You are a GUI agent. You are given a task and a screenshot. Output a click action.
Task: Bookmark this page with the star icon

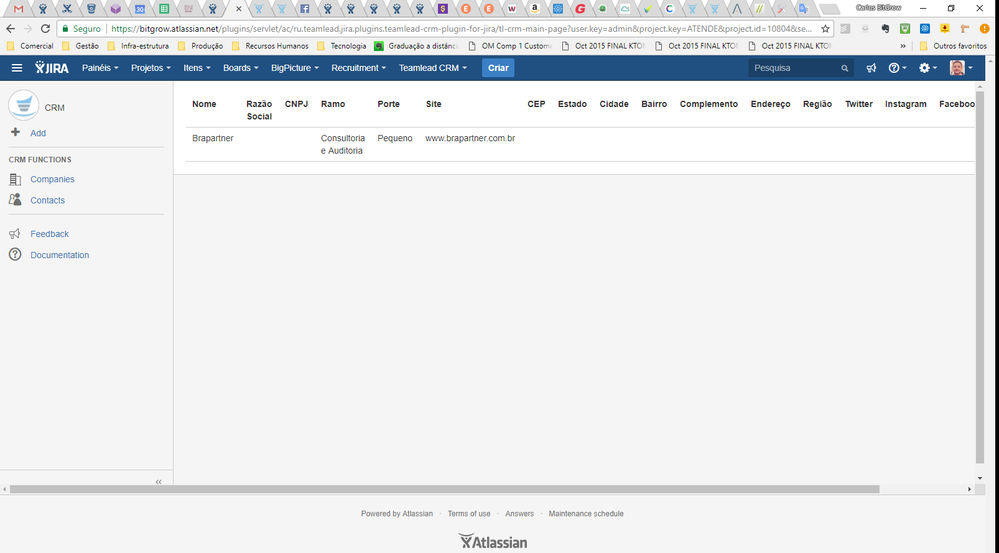coord(825,29)
